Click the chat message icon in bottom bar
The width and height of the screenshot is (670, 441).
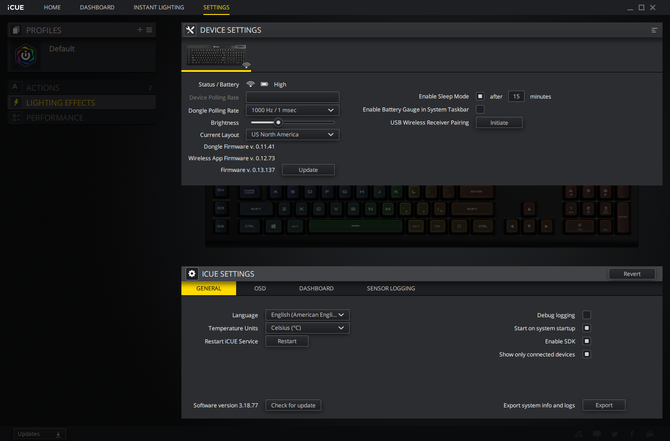click(x=597, y=434)
